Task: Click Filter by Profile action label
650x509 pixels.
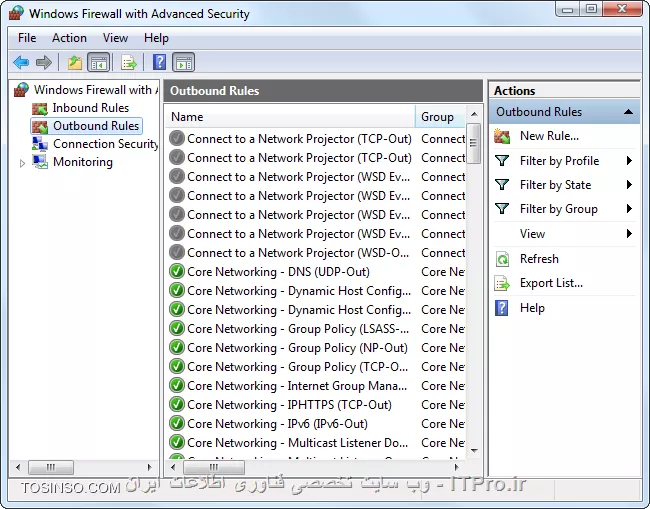Action: pyautogui.click(x=559, y=161)
